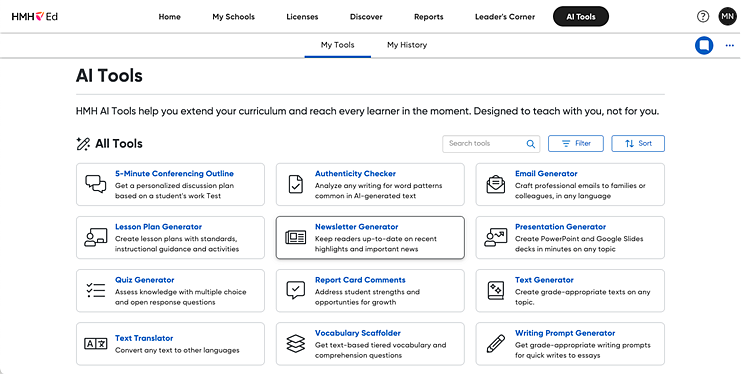The height and width of the screenshot is (375, 742).
Task: Open the three-dot more options menu
Action: coord(729,45)
